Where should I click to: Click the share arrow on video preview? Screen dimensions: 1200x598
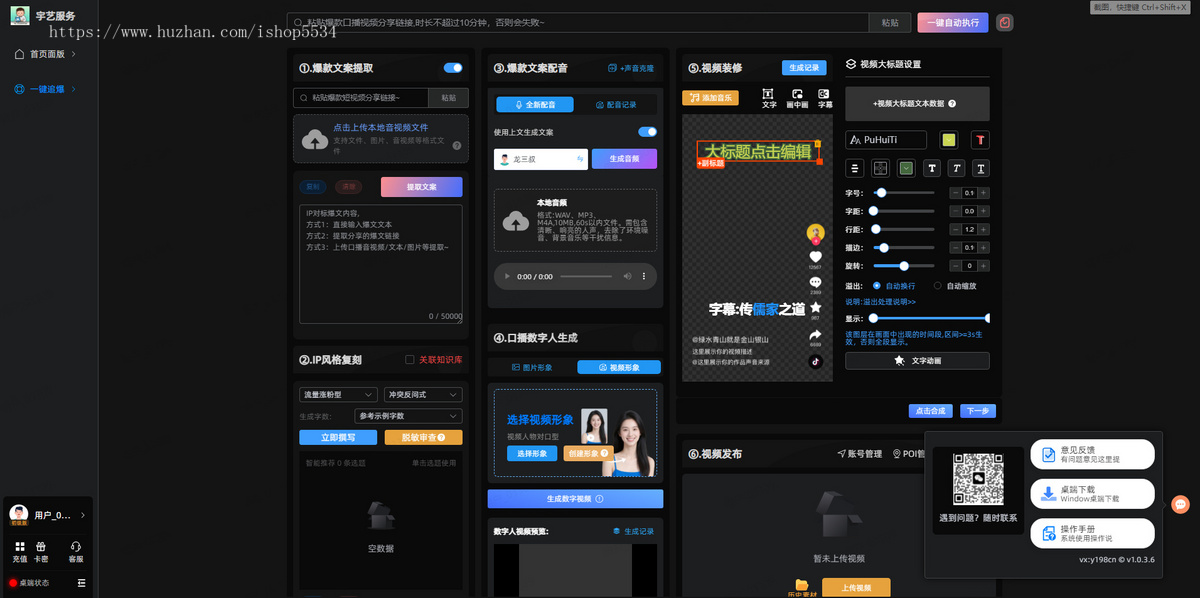click(x=815, y=335)
